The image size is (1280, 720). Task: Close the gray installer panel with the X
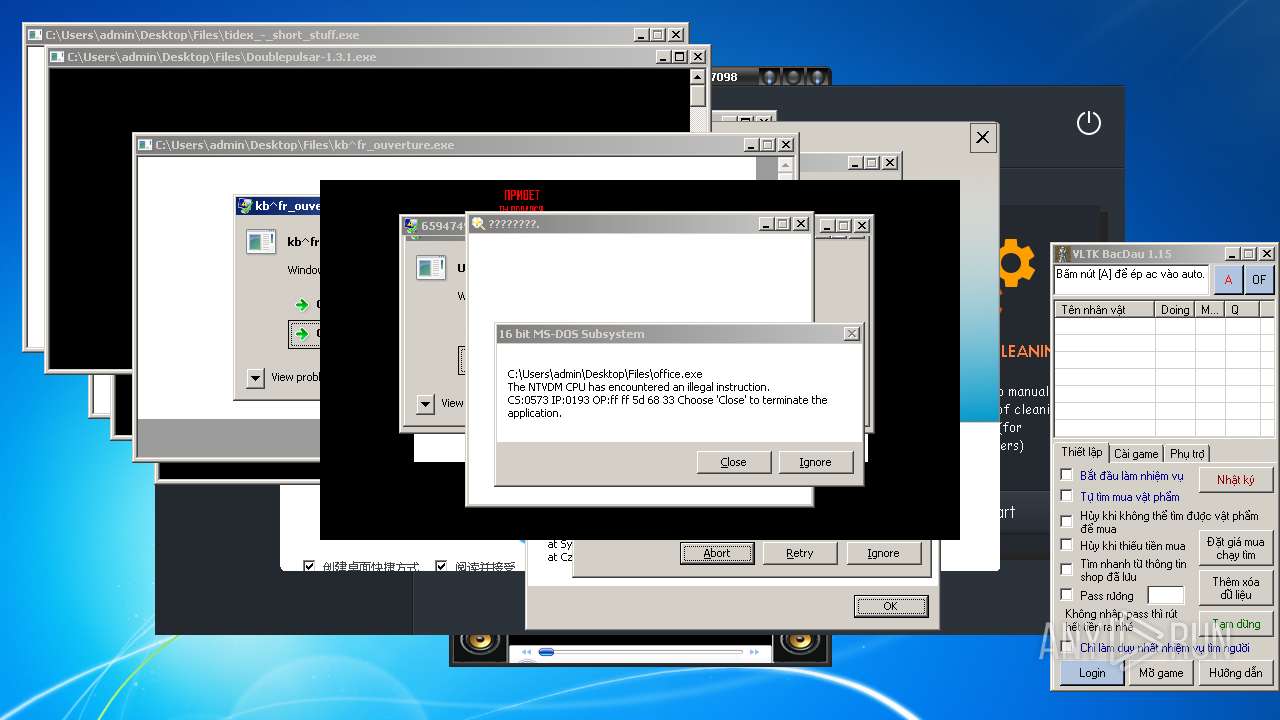tap(982, 138)
